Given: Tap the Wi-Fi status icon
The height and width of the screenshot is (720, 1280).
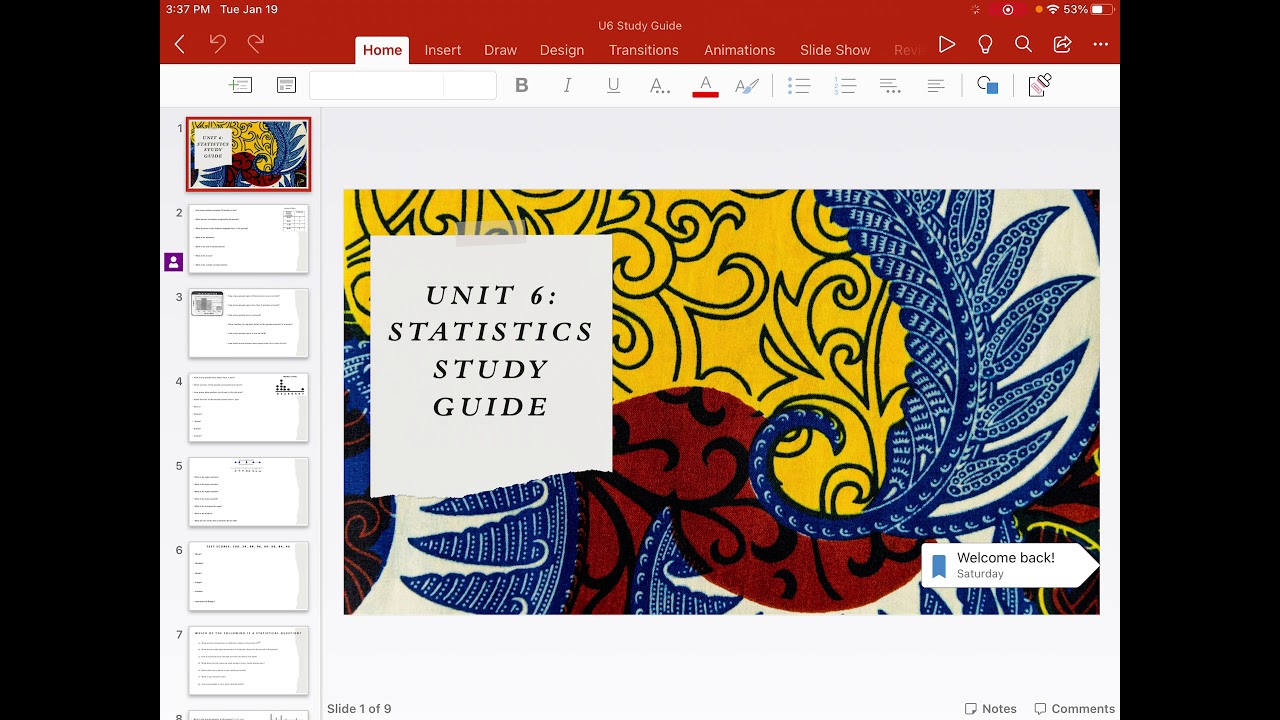Looking at the screenshot, I should (x=1053, y=9).
